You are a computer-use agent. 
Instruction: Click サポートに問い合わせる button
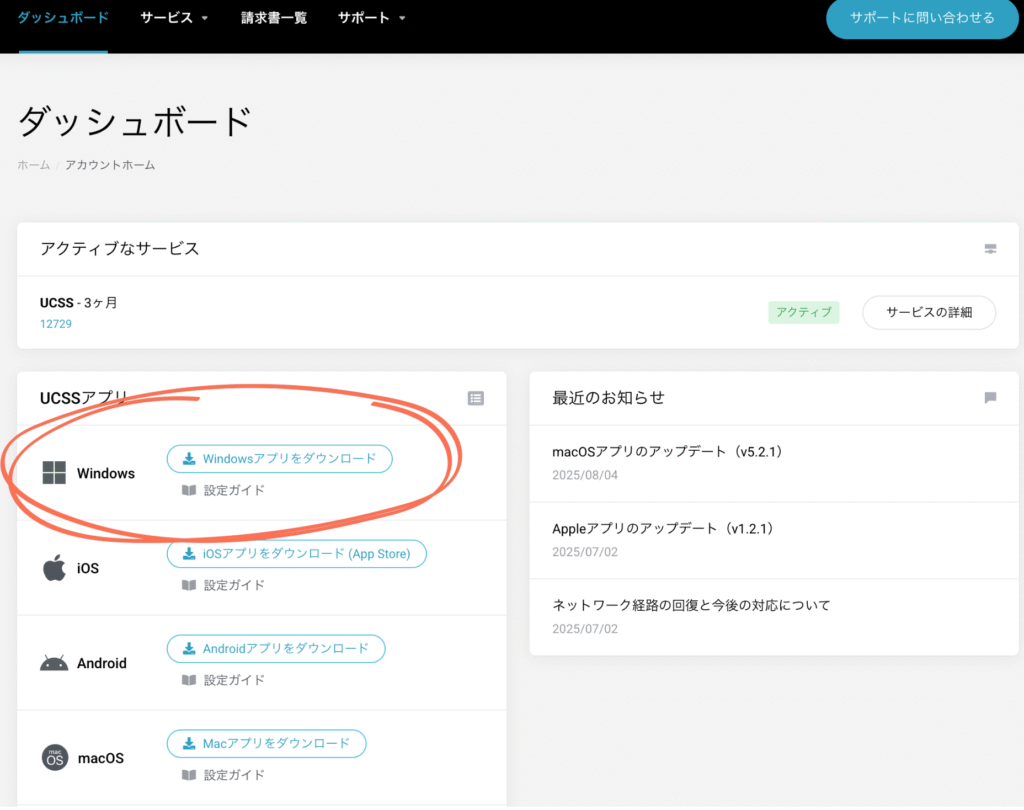click(x=922, y=18)
